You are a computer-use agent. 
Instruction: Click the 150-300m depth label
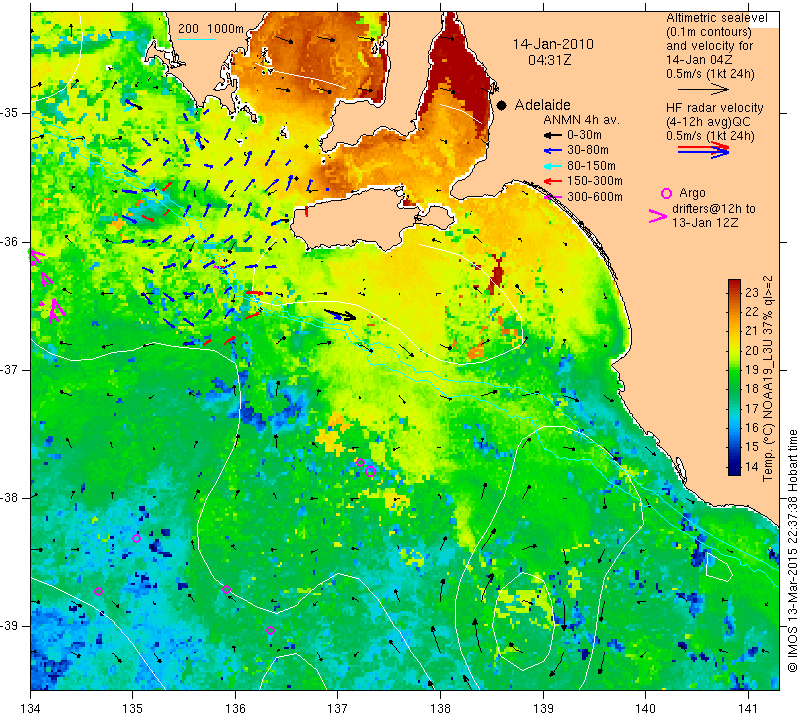(x=594, y=181)
